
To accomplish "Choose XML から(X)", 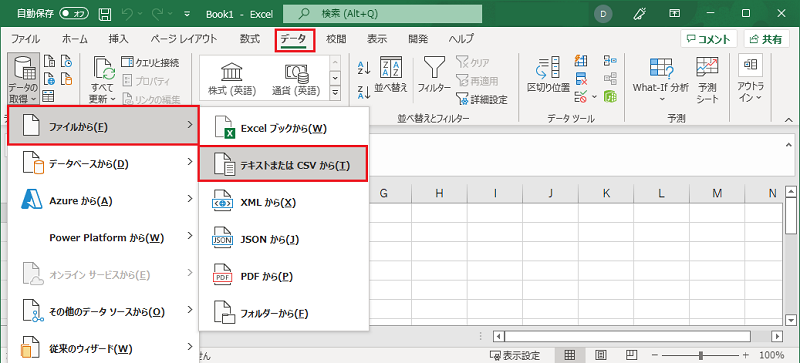I will pos(284,203).
